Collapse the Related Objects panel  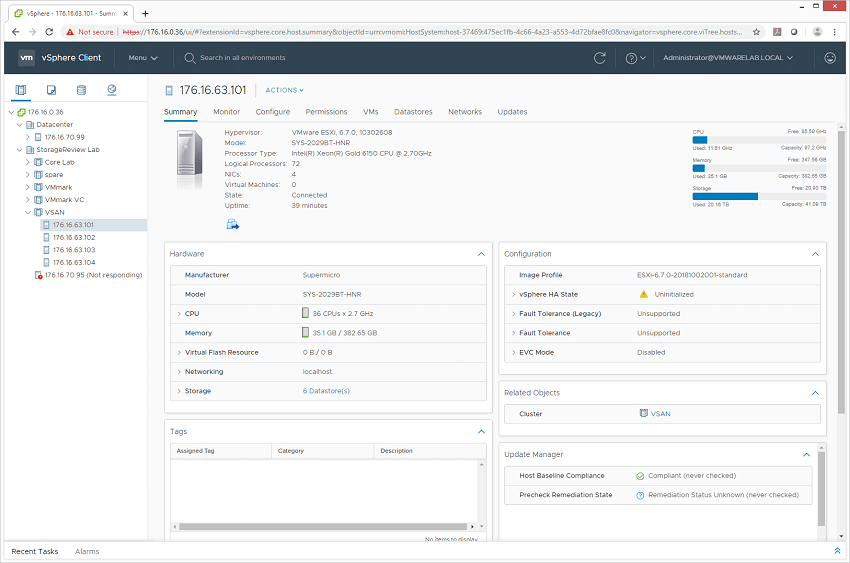click(815, 393)
